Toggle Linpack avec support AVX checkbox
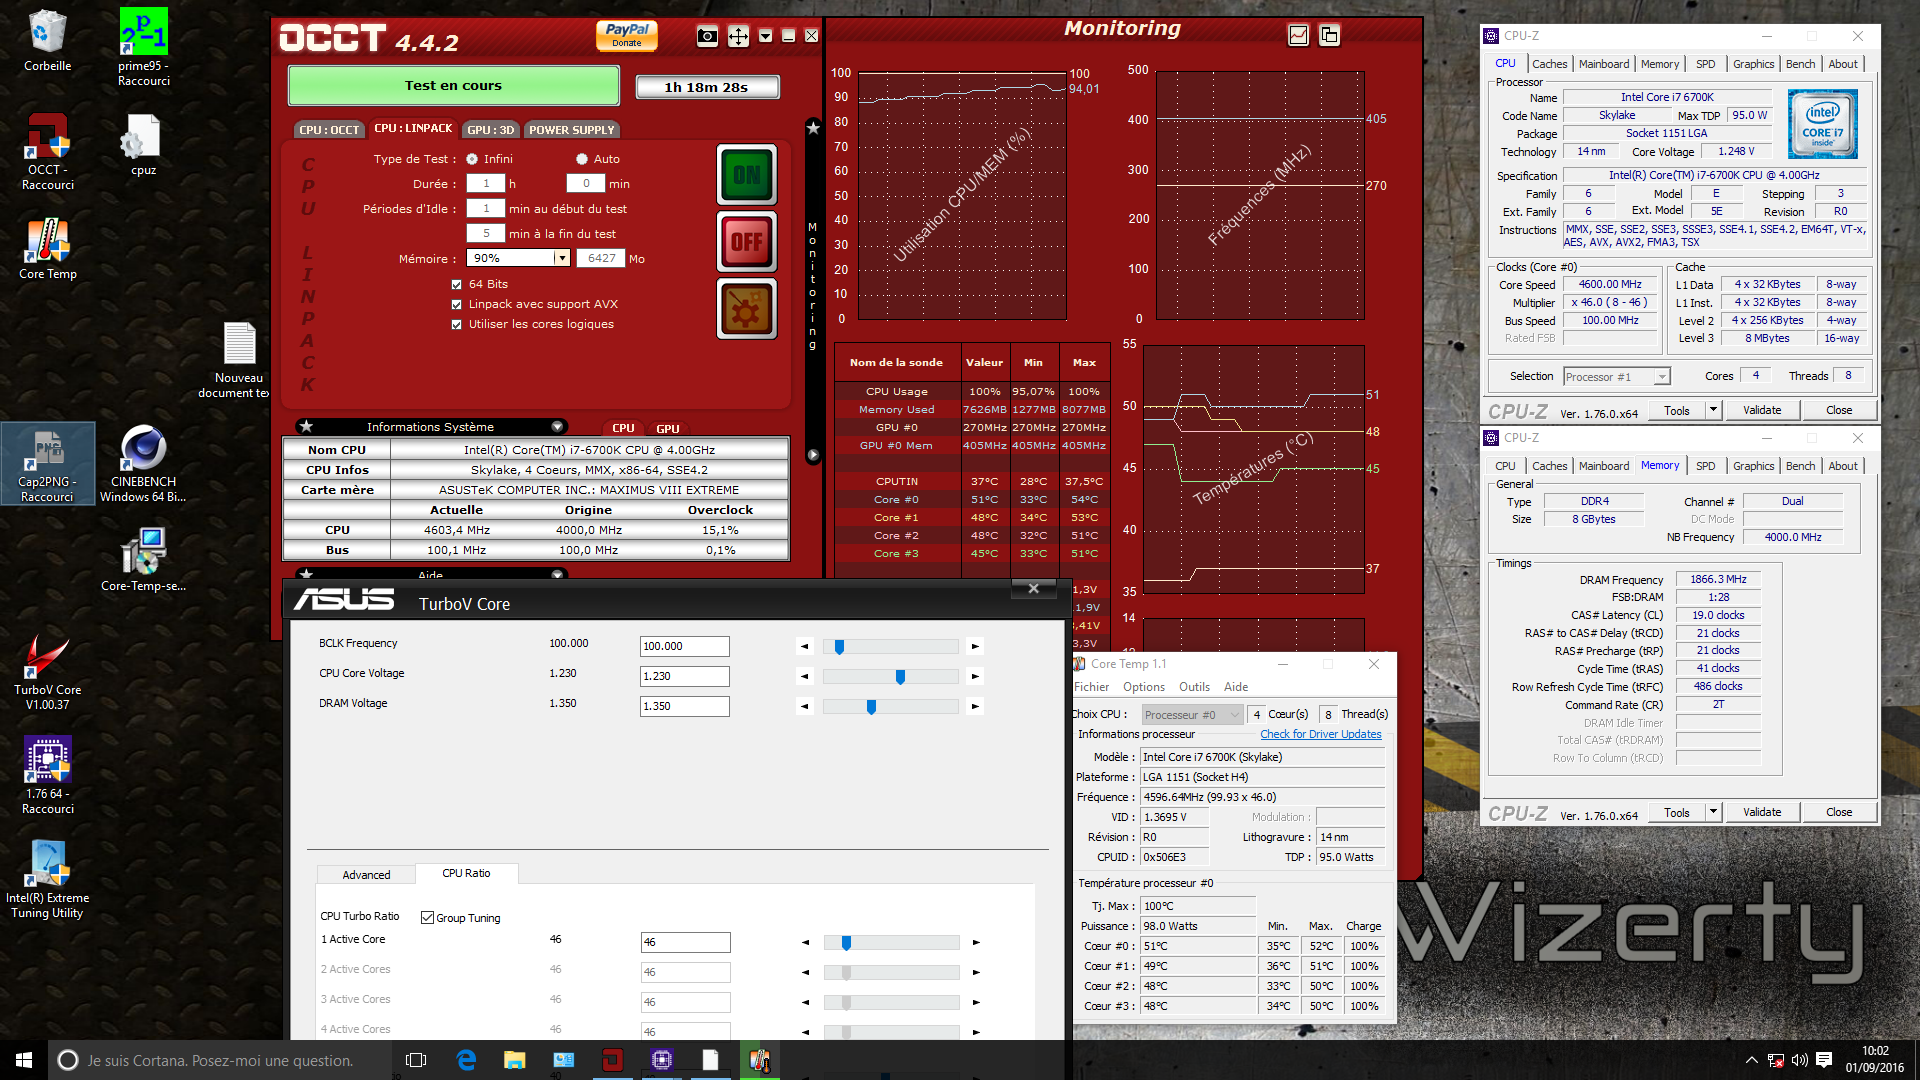Image resolution: width=1920 pixels, height=1080 pixels. click(457, 305)
